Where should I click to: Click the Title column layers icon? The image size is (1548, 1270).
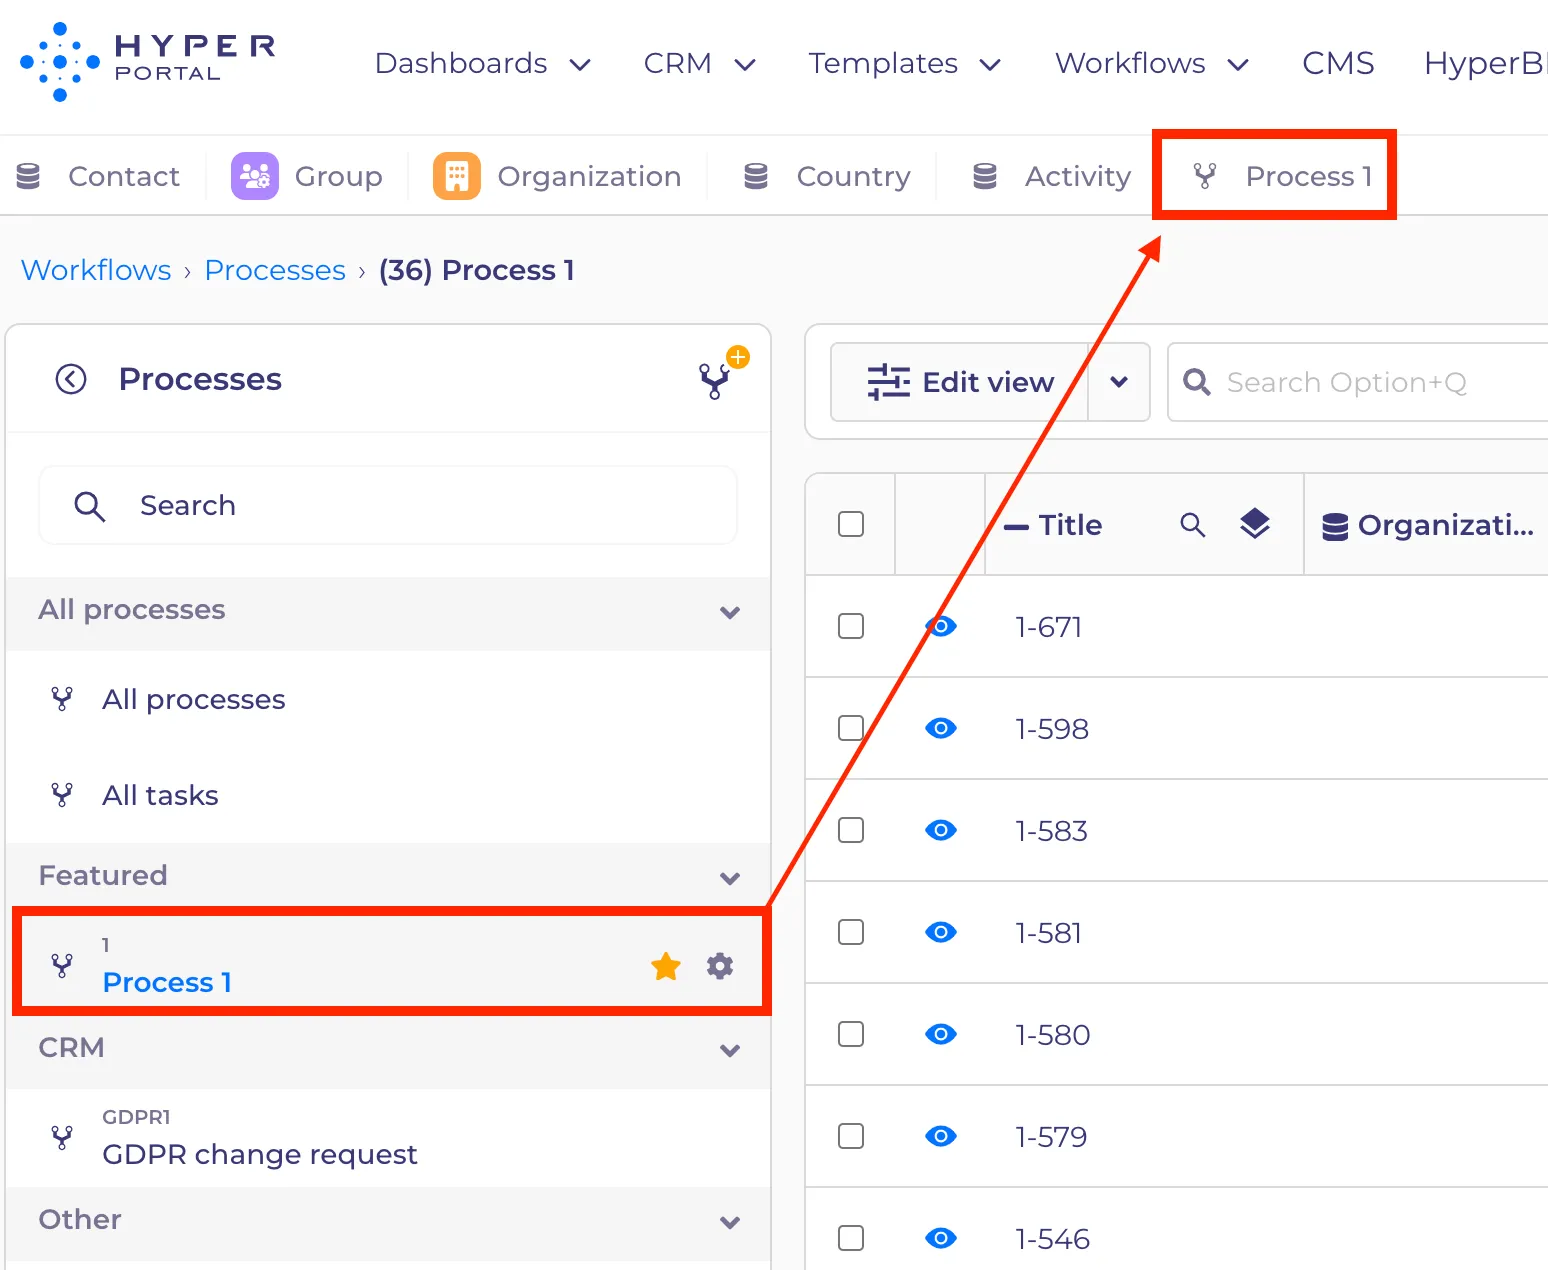(x=1255, y=524)
